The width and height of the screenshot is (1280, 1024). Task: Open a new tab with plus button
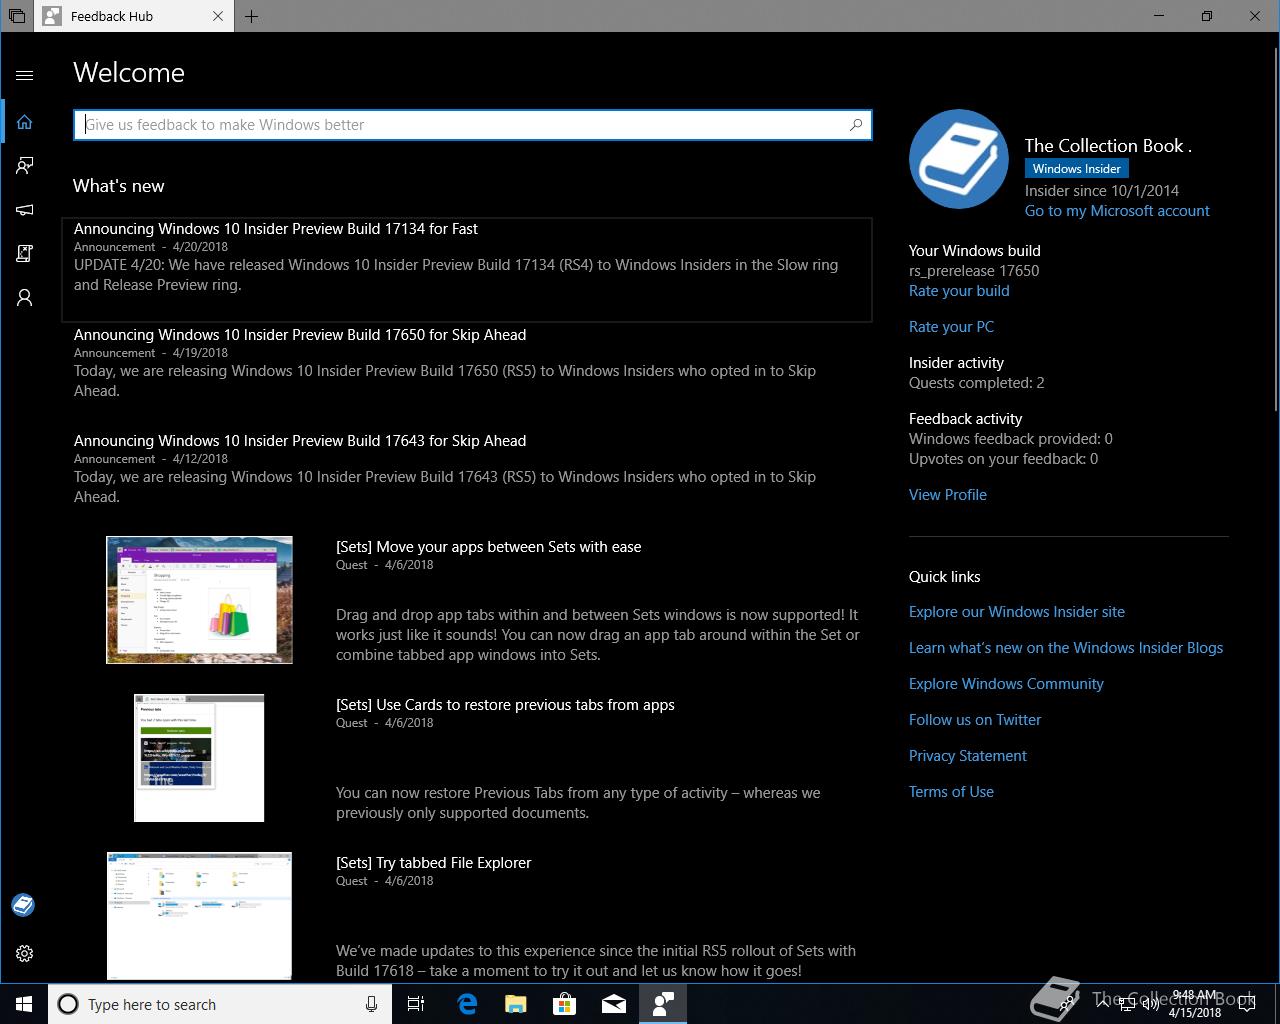tap(252, 16)
